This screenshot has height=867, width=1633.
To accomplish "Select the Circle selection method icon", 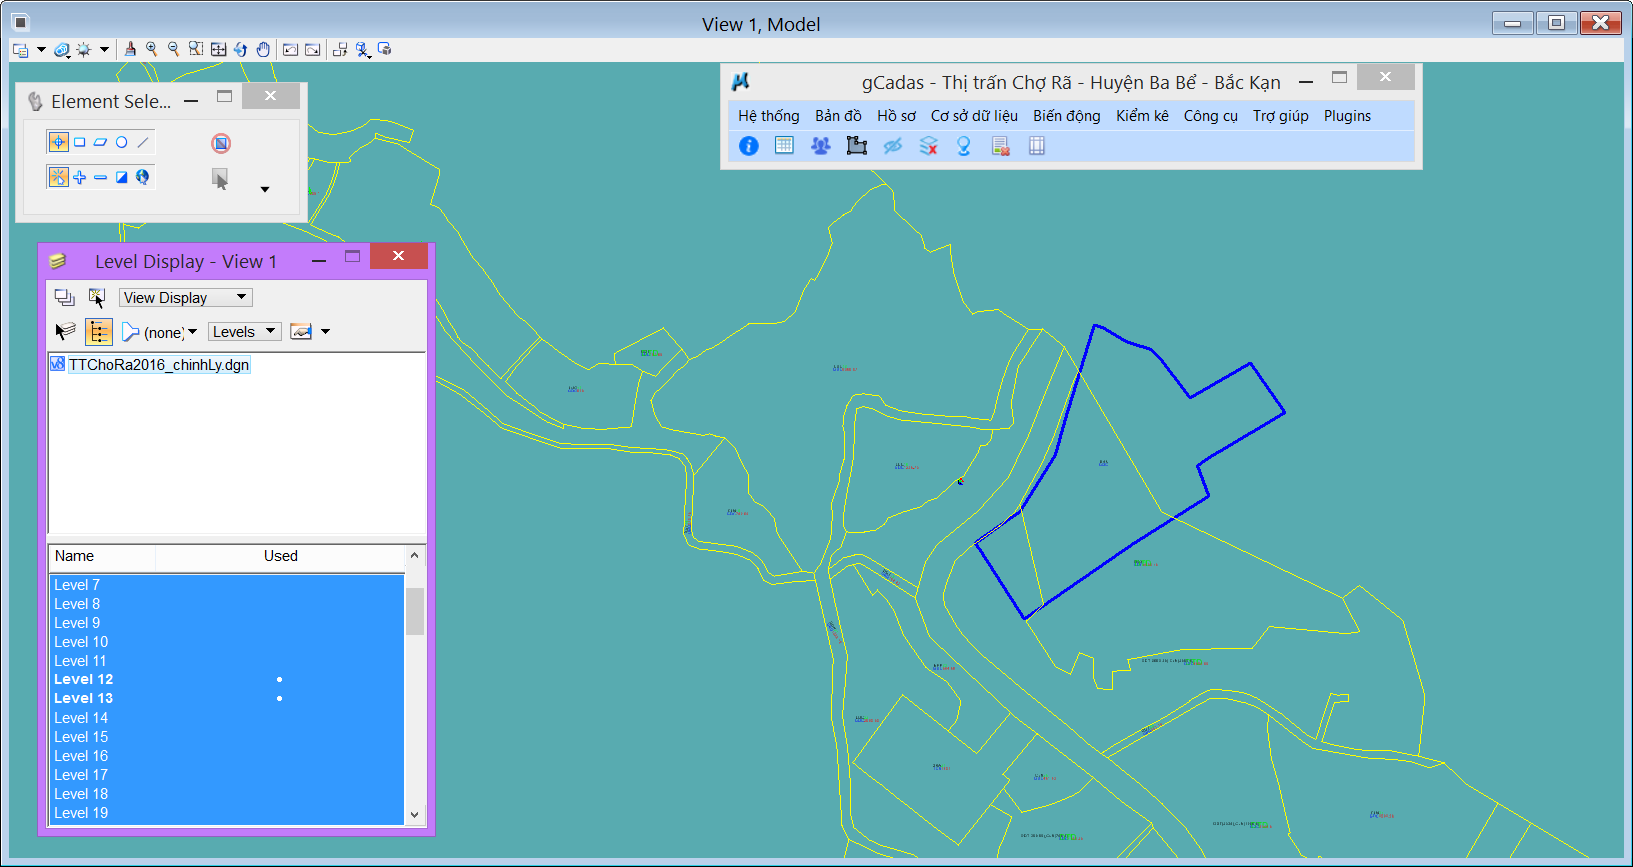I will point(122,142).
